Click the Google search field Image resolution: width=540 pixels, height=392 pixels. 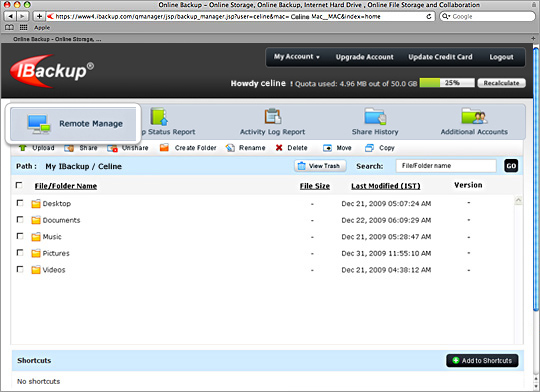487,16
